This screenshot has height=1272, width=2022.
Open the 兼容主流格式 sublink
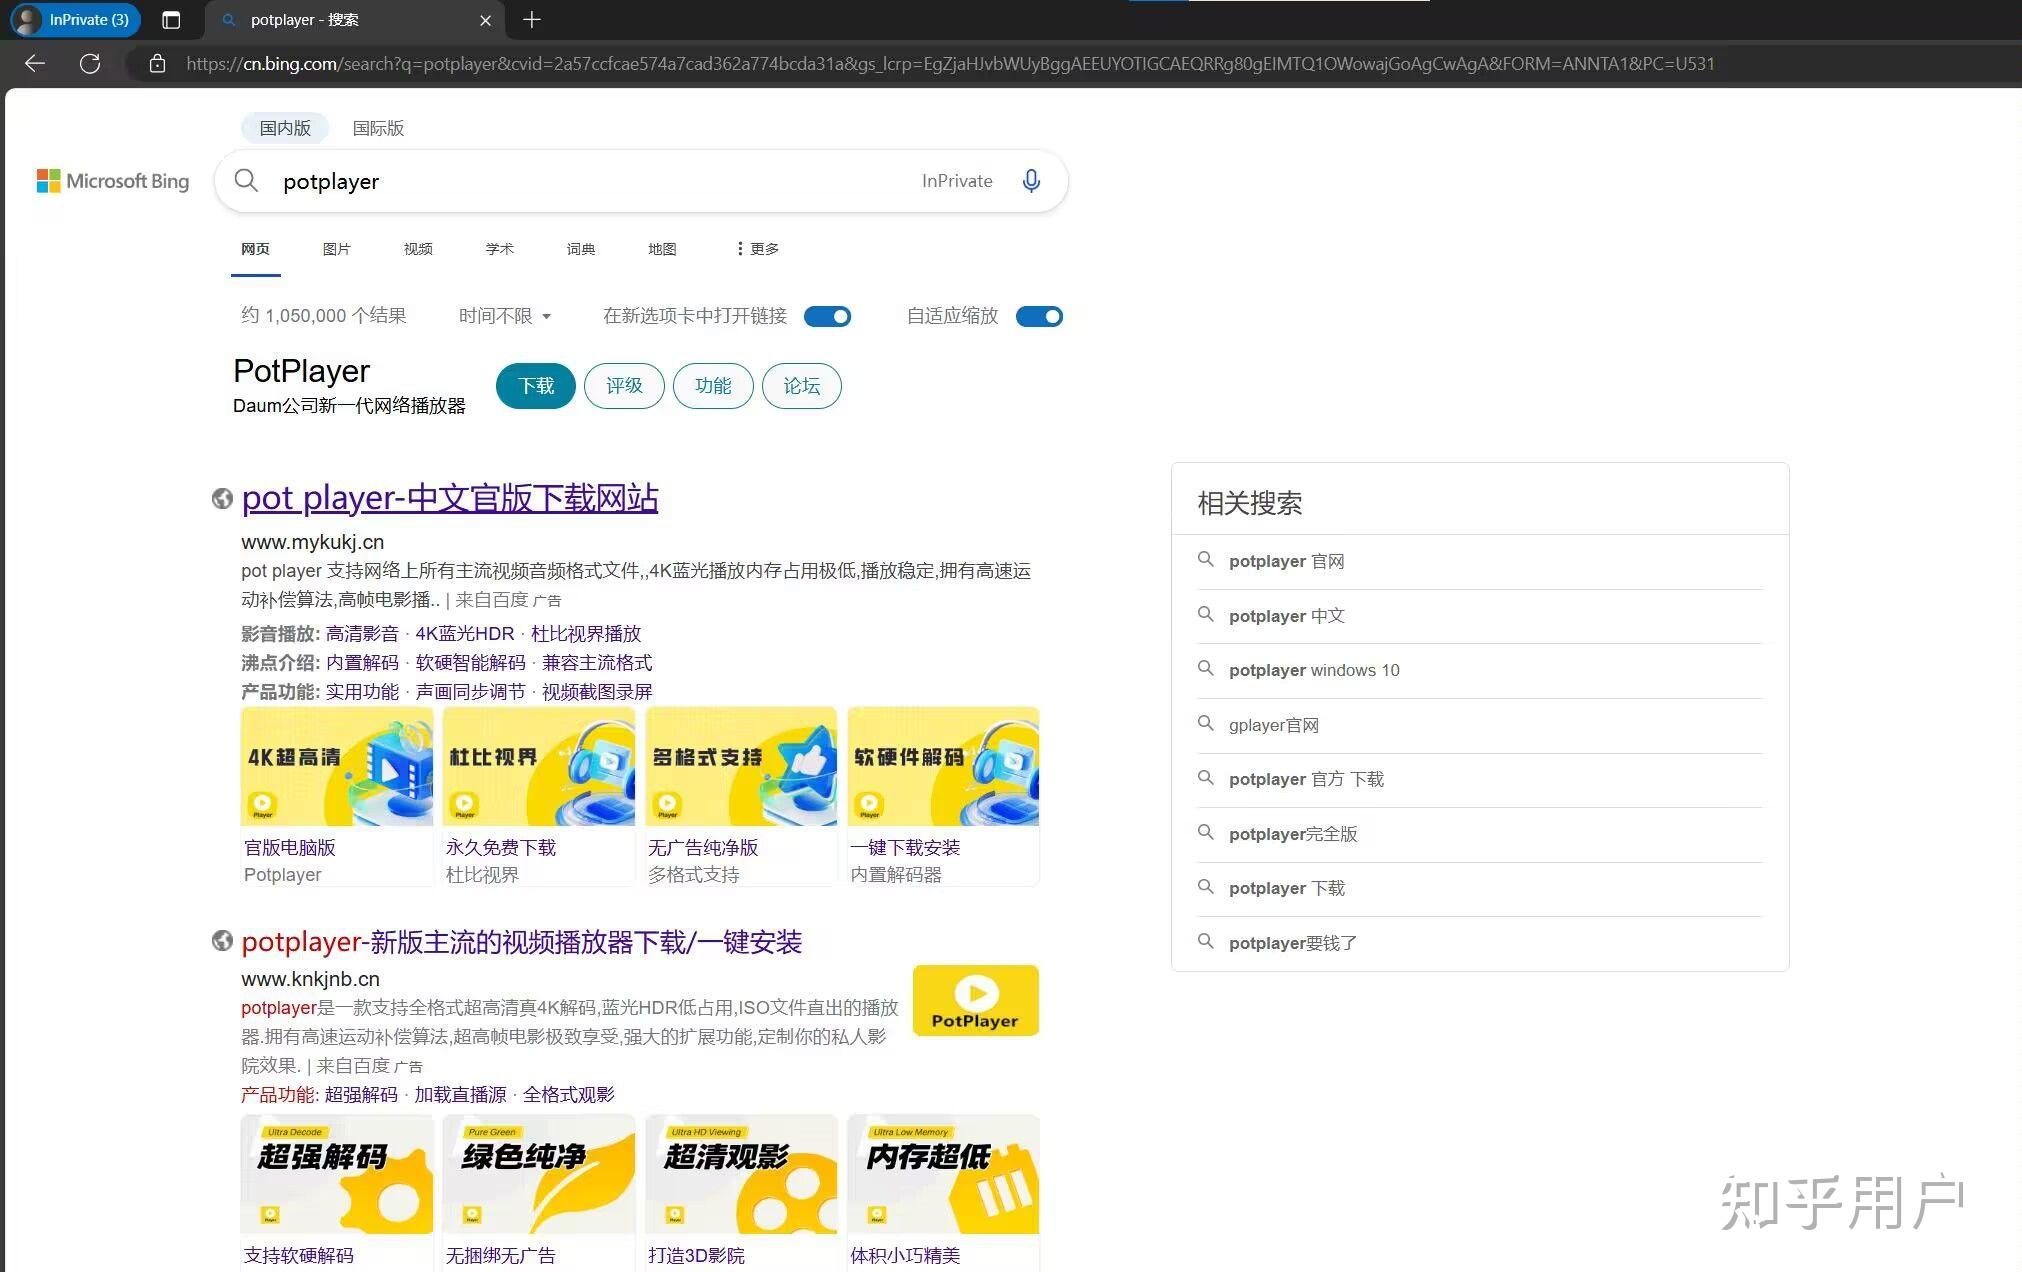tap(597, 663)
